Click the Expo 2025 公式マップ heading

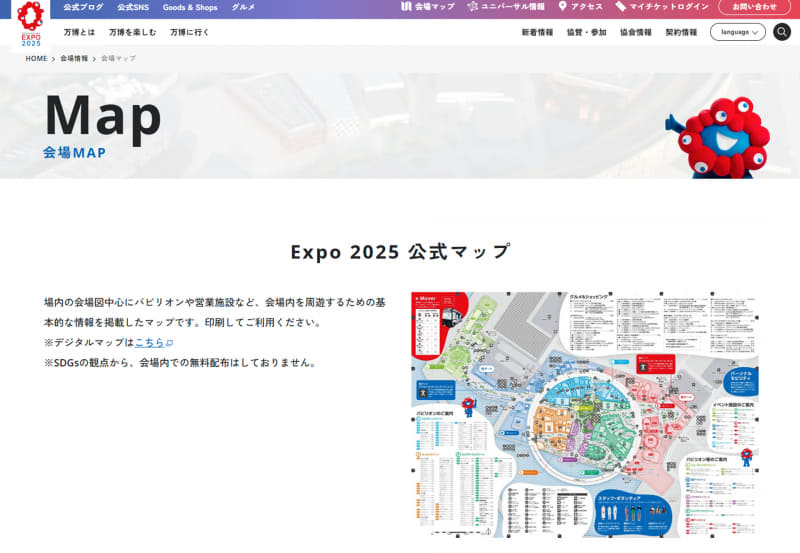pyautogui.click(x=400, y=252)
